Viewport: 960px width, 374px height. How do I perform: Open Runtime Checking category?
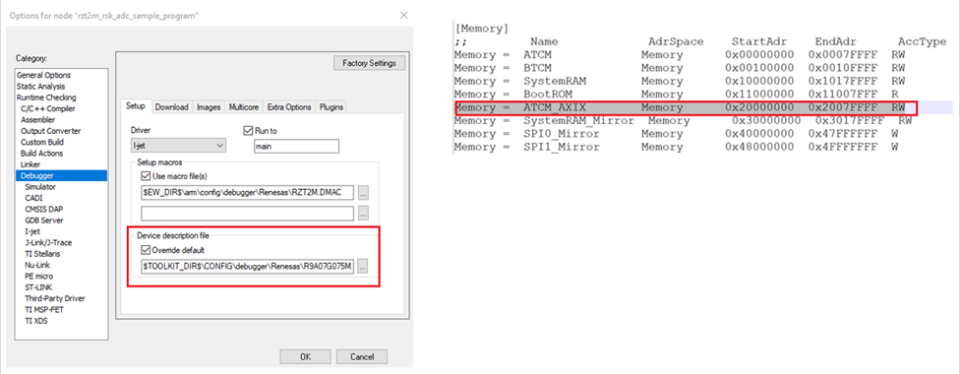(x=47, y=97)
